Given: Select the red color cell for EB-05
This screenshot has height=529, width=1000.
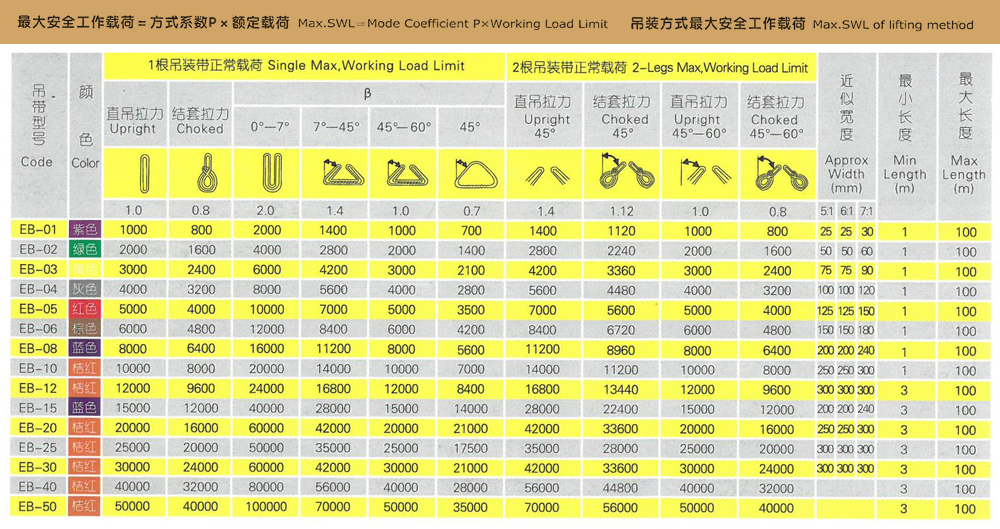Looking at the screenshot, I should (x=84, y=309).
